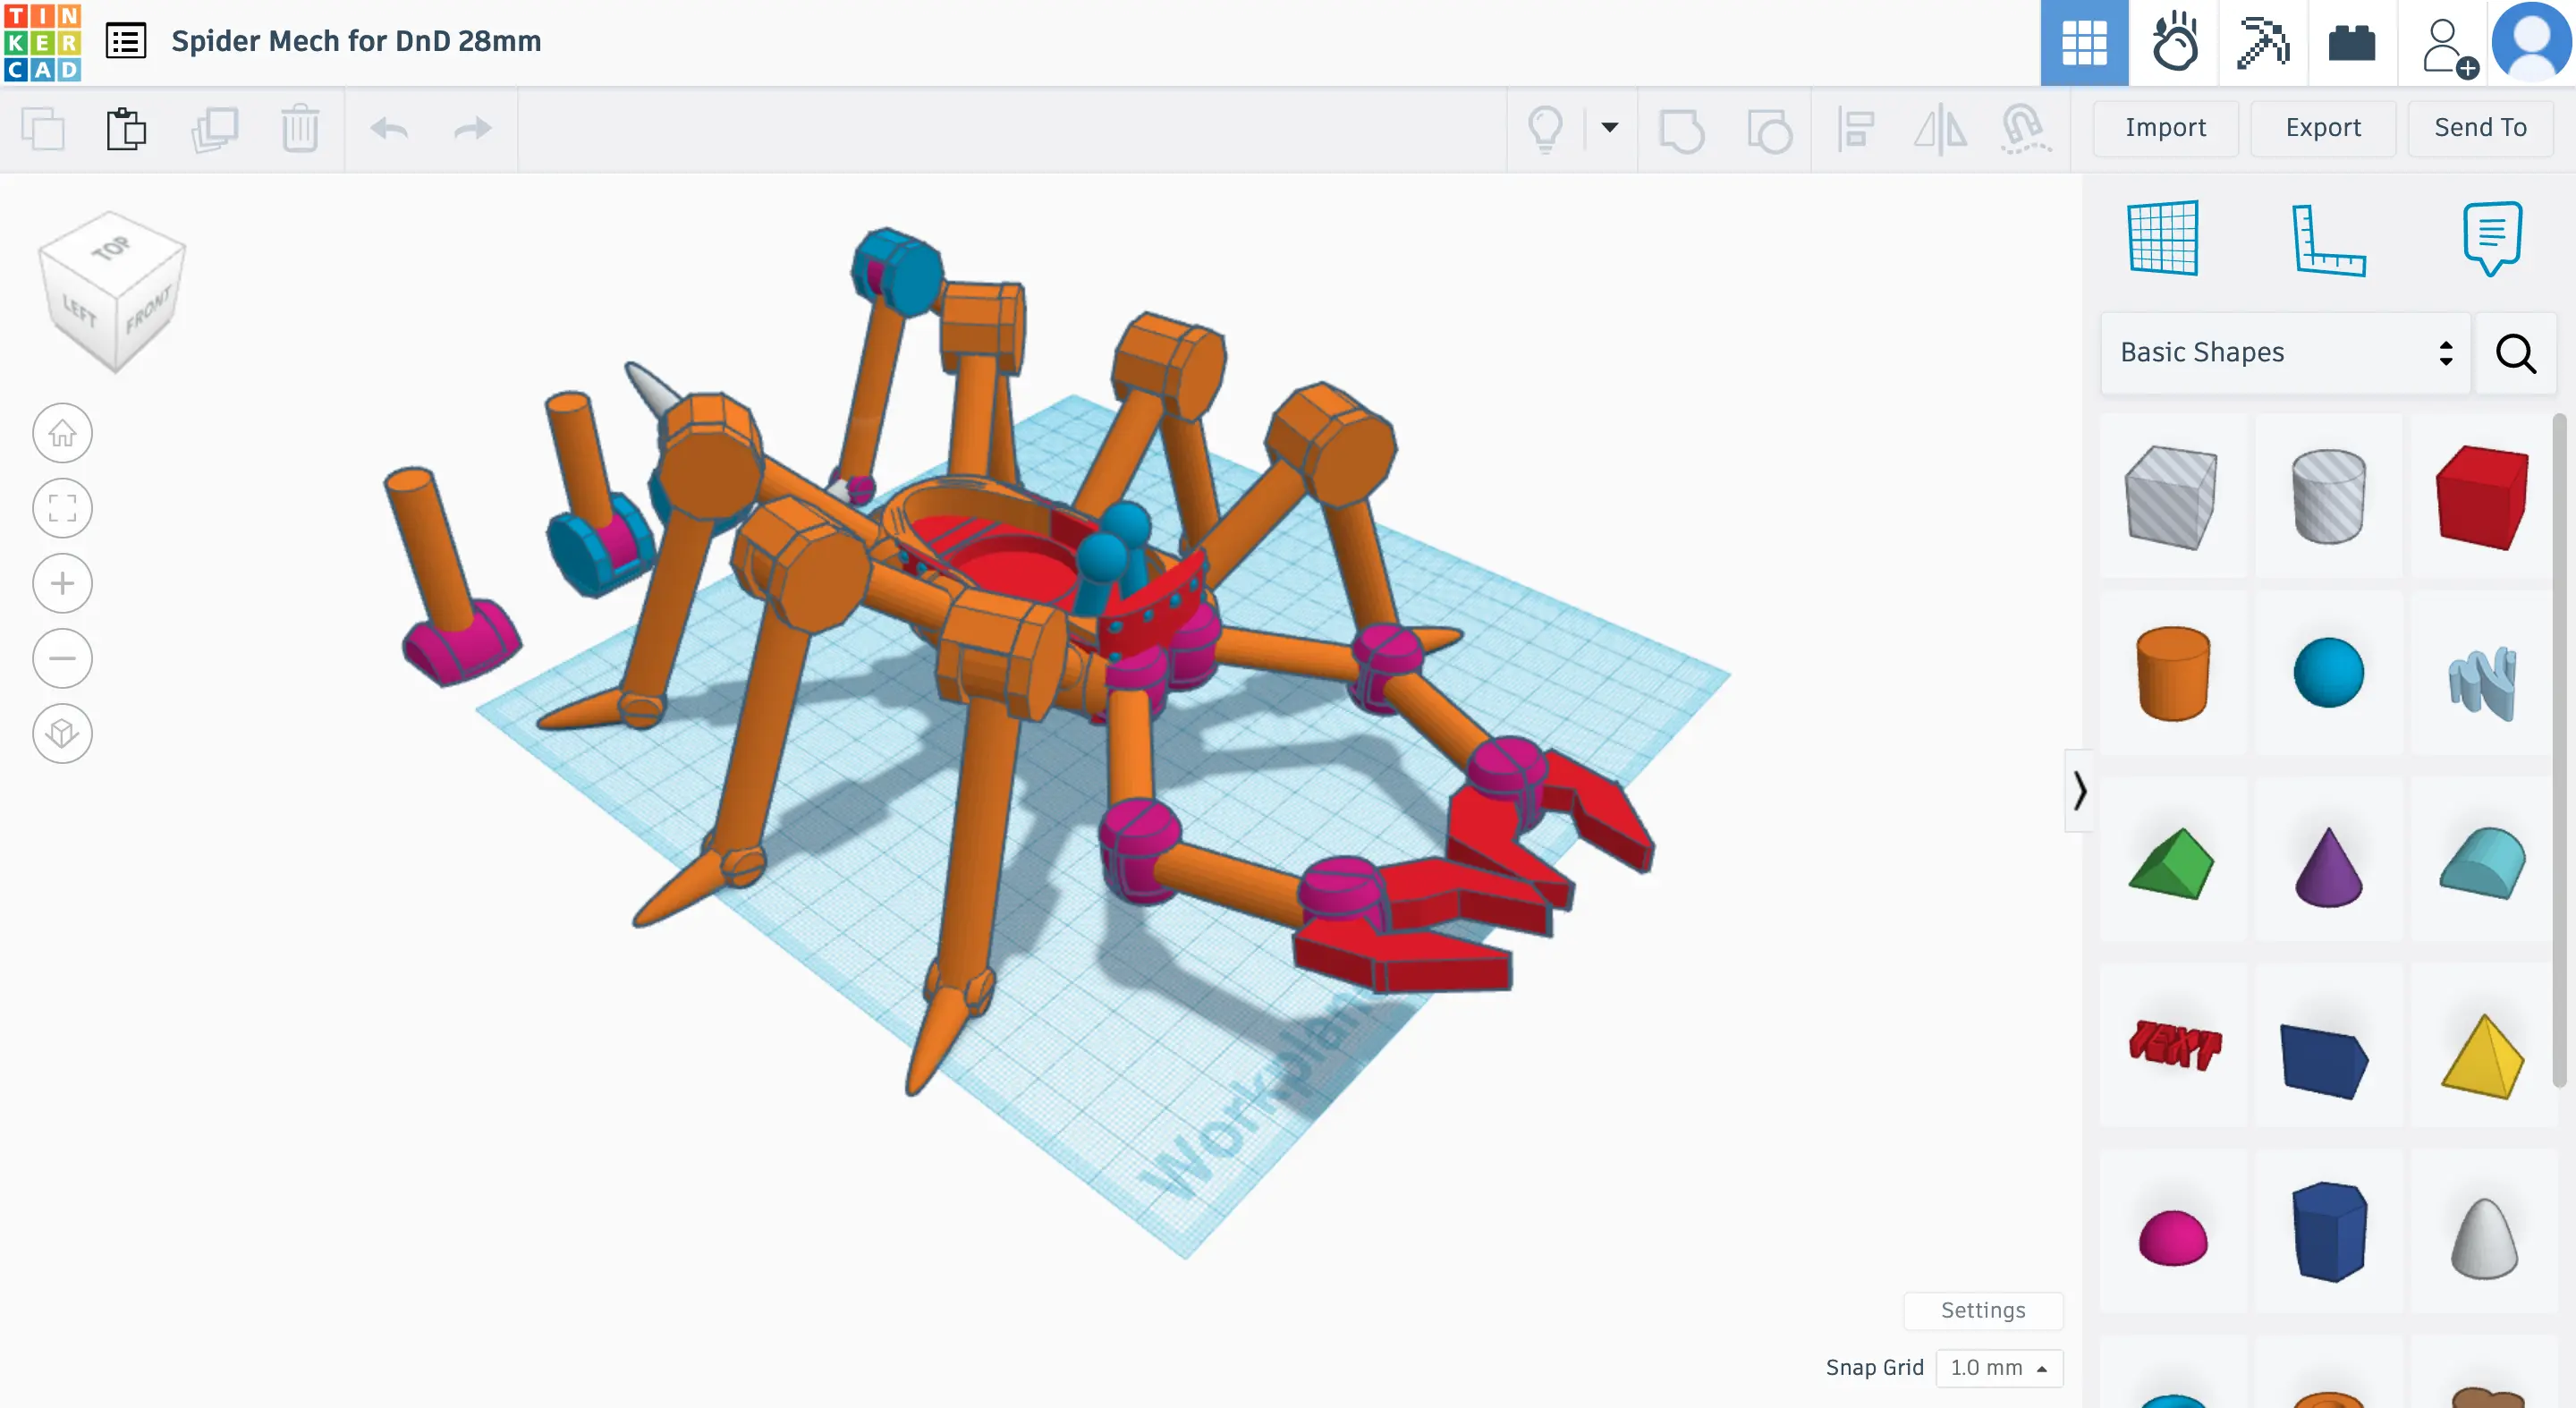
Task: Pick the blue Sphere shape
Action: pyautogui.click(x=2328, y=673)
